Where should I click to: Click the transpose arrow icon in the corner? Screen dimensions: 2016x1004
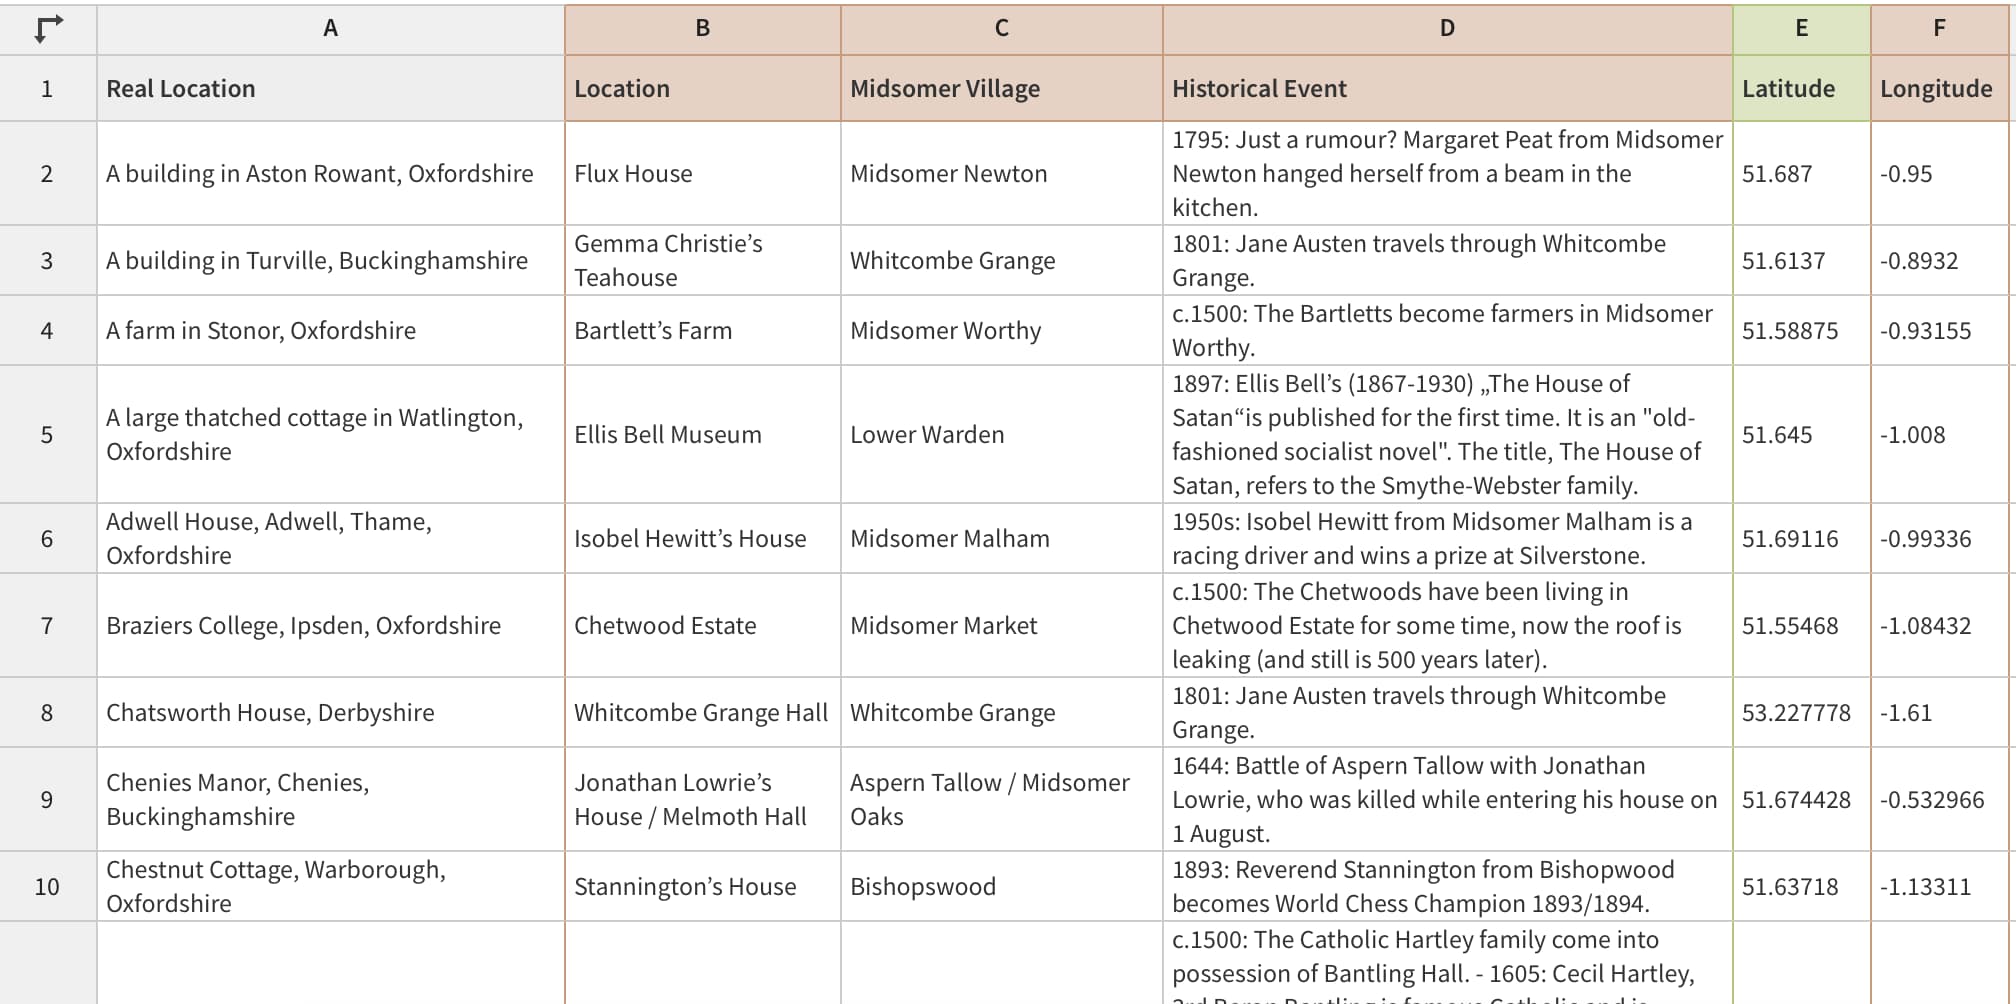click(47, 28)
